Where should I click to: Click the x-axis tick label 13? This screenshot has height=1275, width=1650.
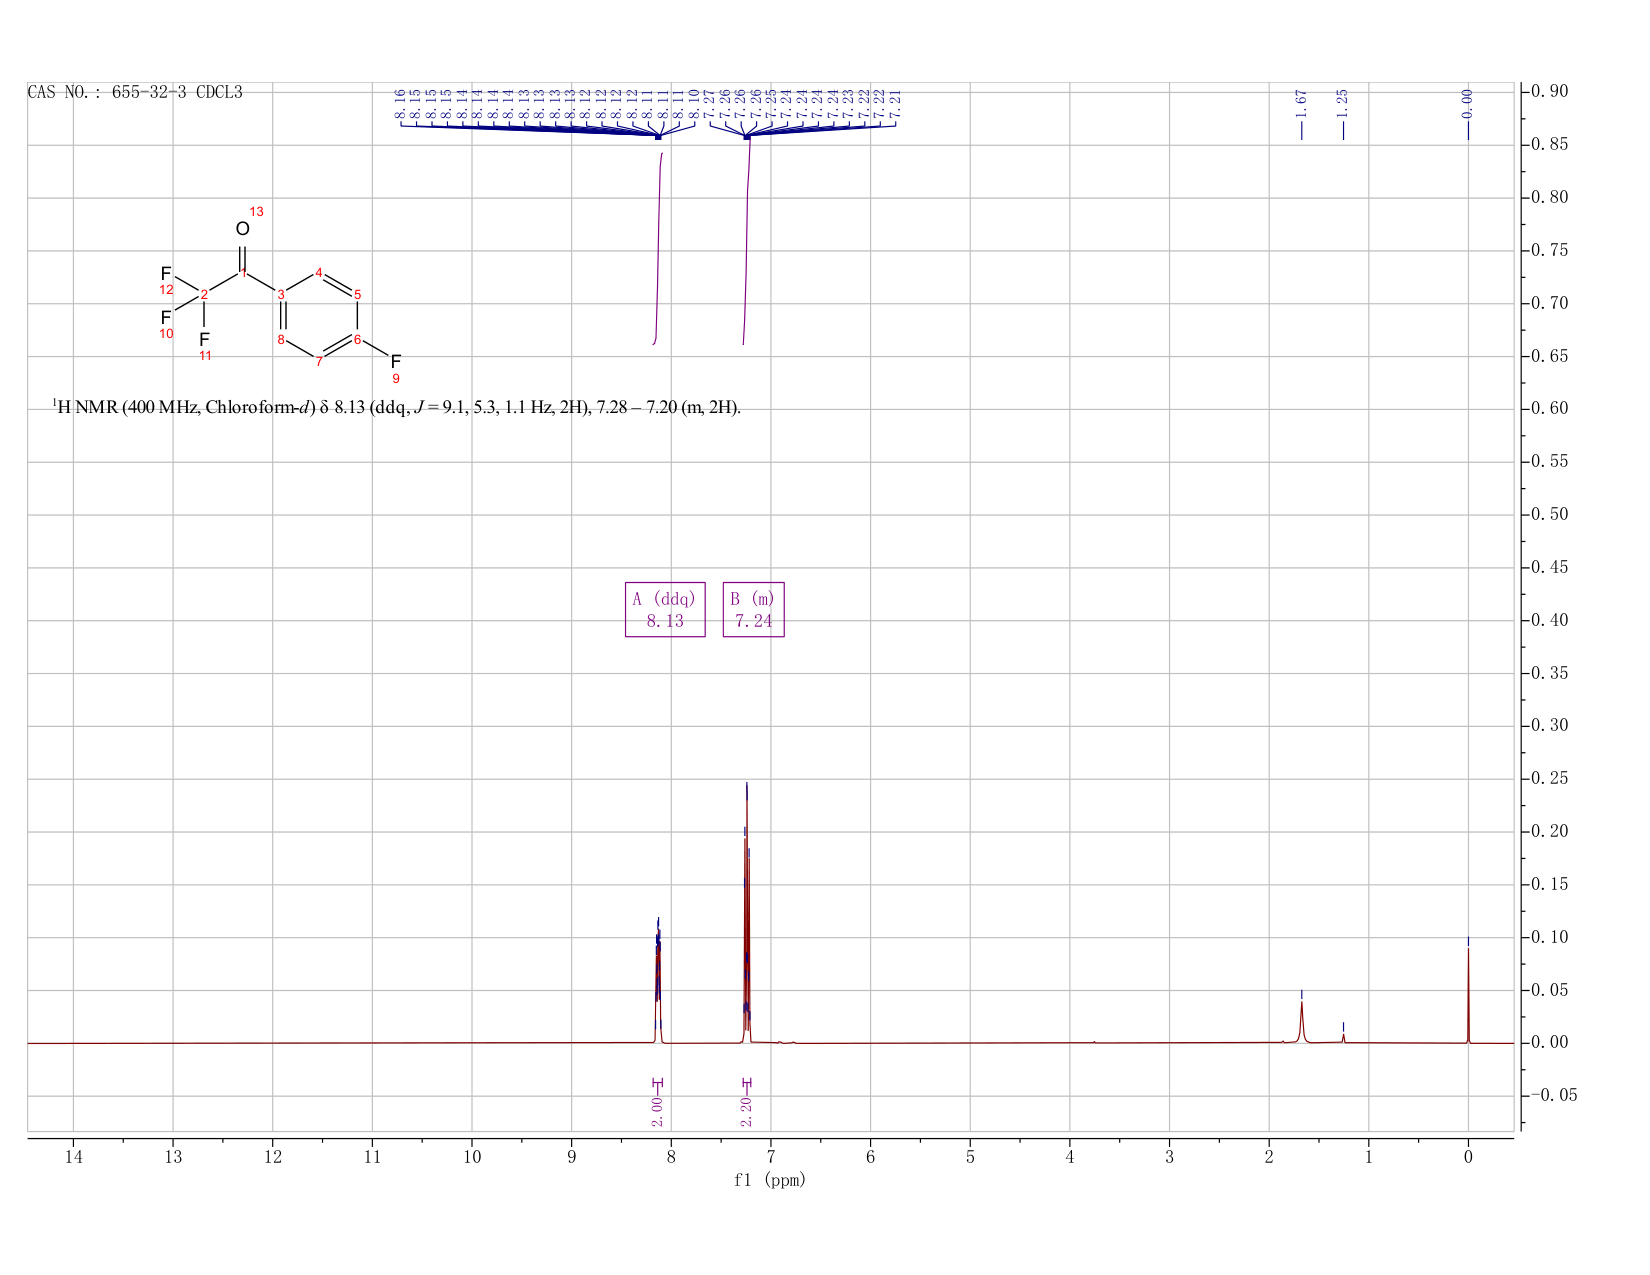(x=173, y=1157)
